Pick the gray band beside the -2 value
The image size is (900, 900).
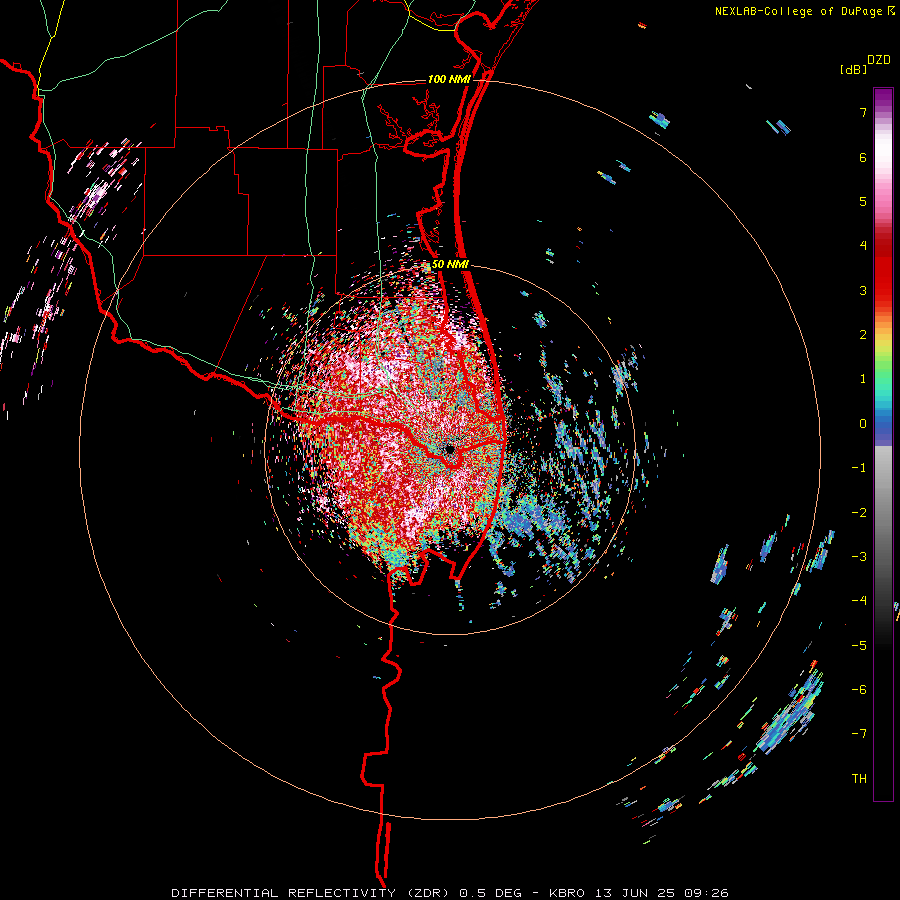pos(883,513)
